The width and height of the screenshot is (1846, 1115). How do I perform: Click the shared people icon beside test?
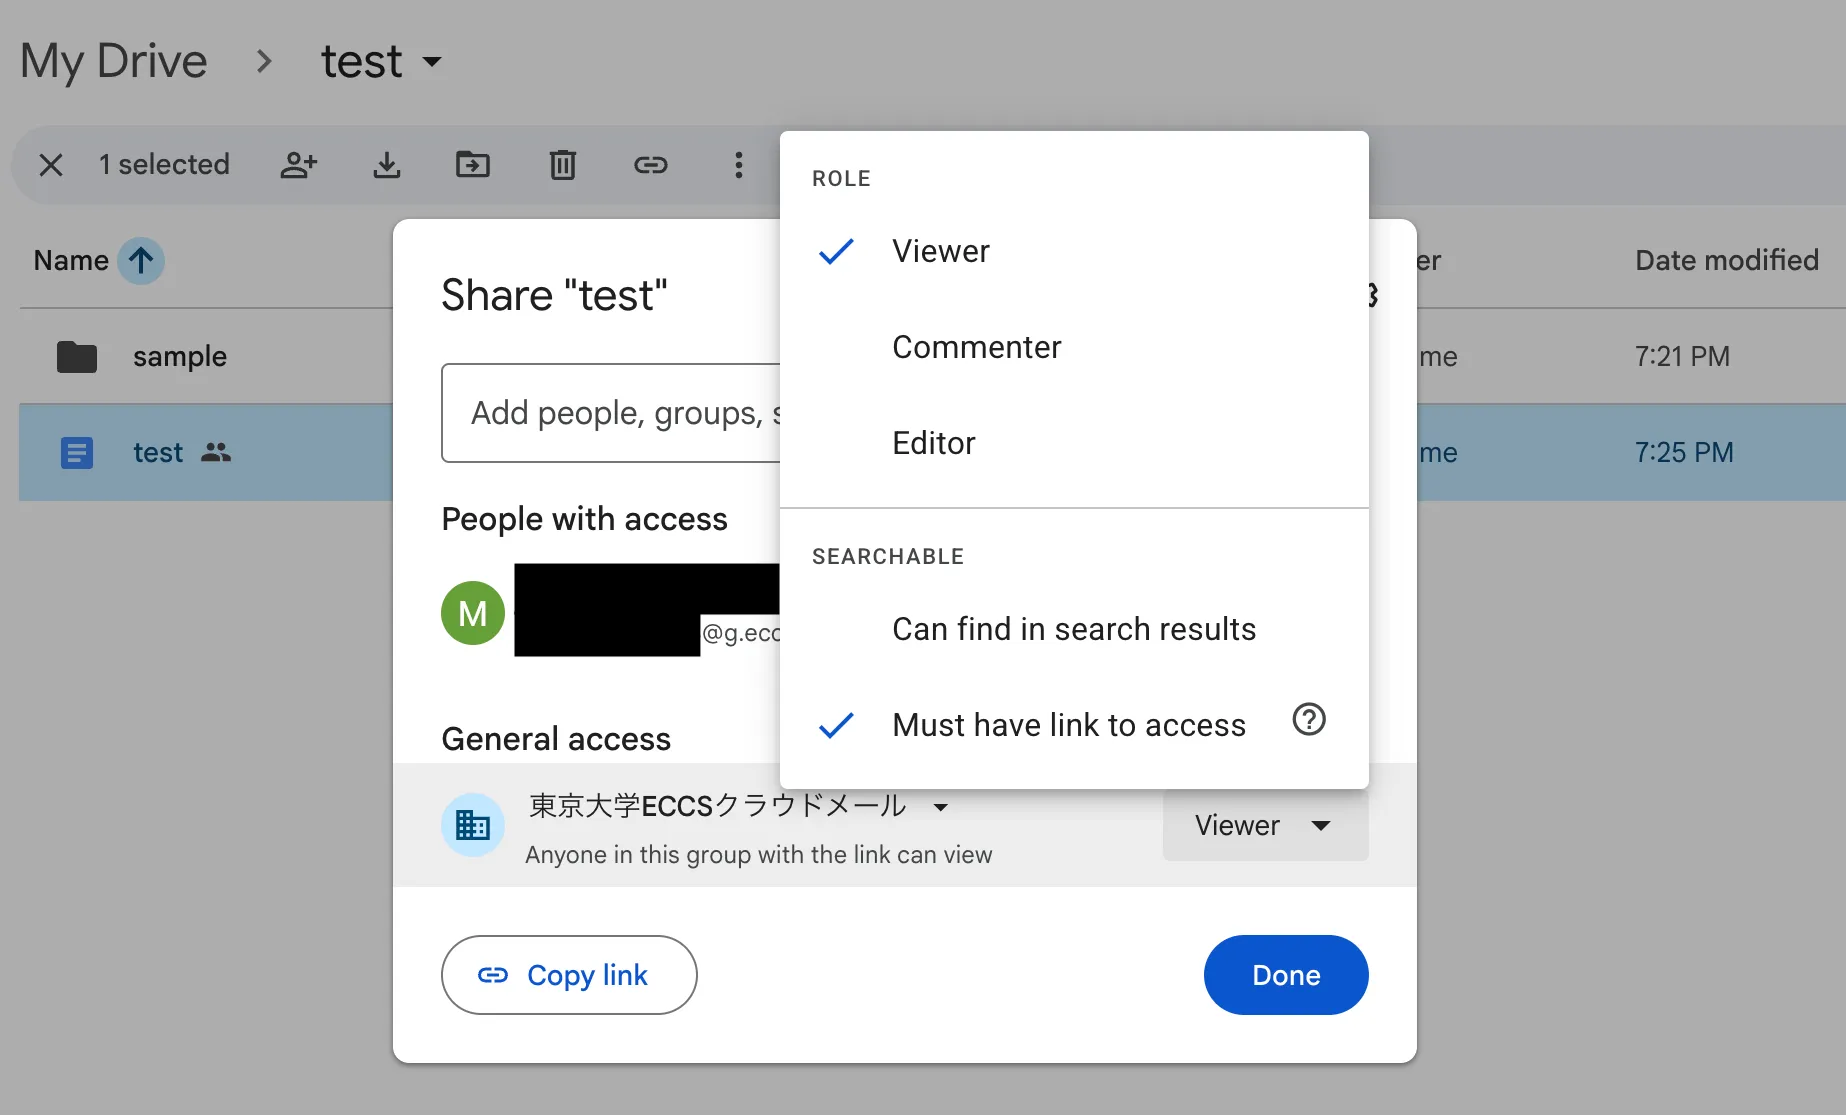(216, 453)
